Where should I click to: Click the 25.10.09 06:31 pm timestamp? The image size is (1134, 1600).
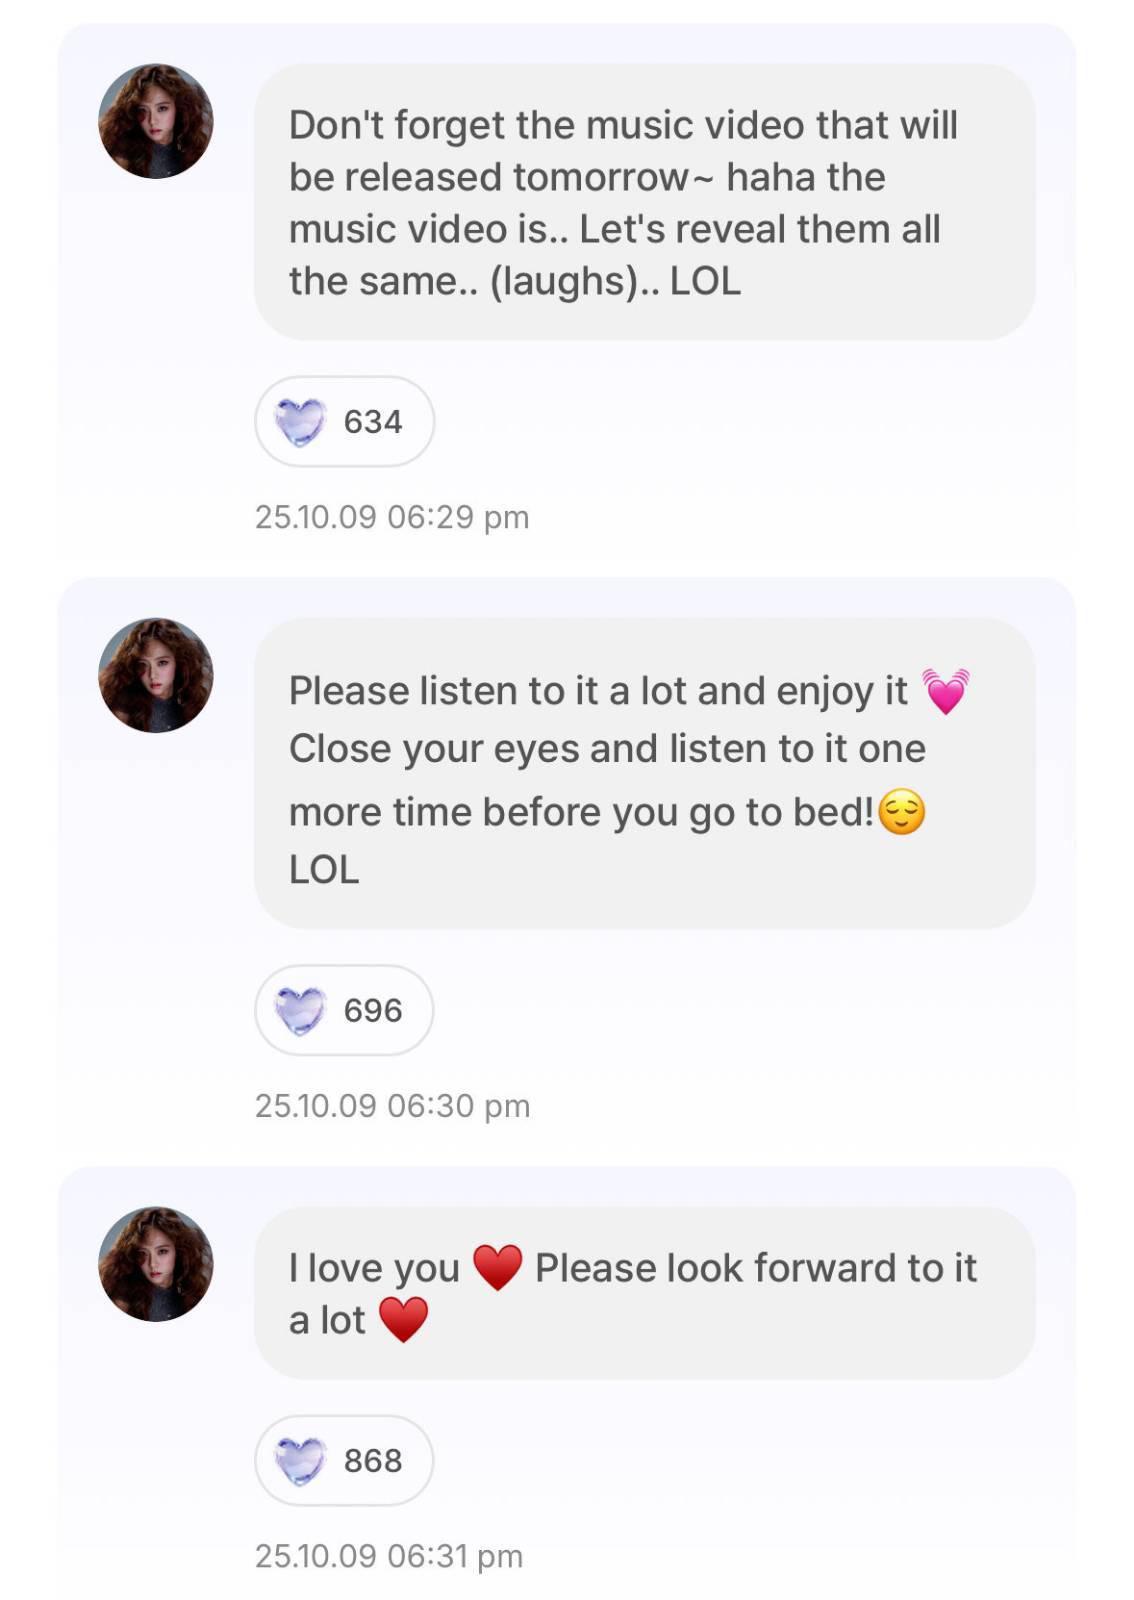pos(389,1556)
